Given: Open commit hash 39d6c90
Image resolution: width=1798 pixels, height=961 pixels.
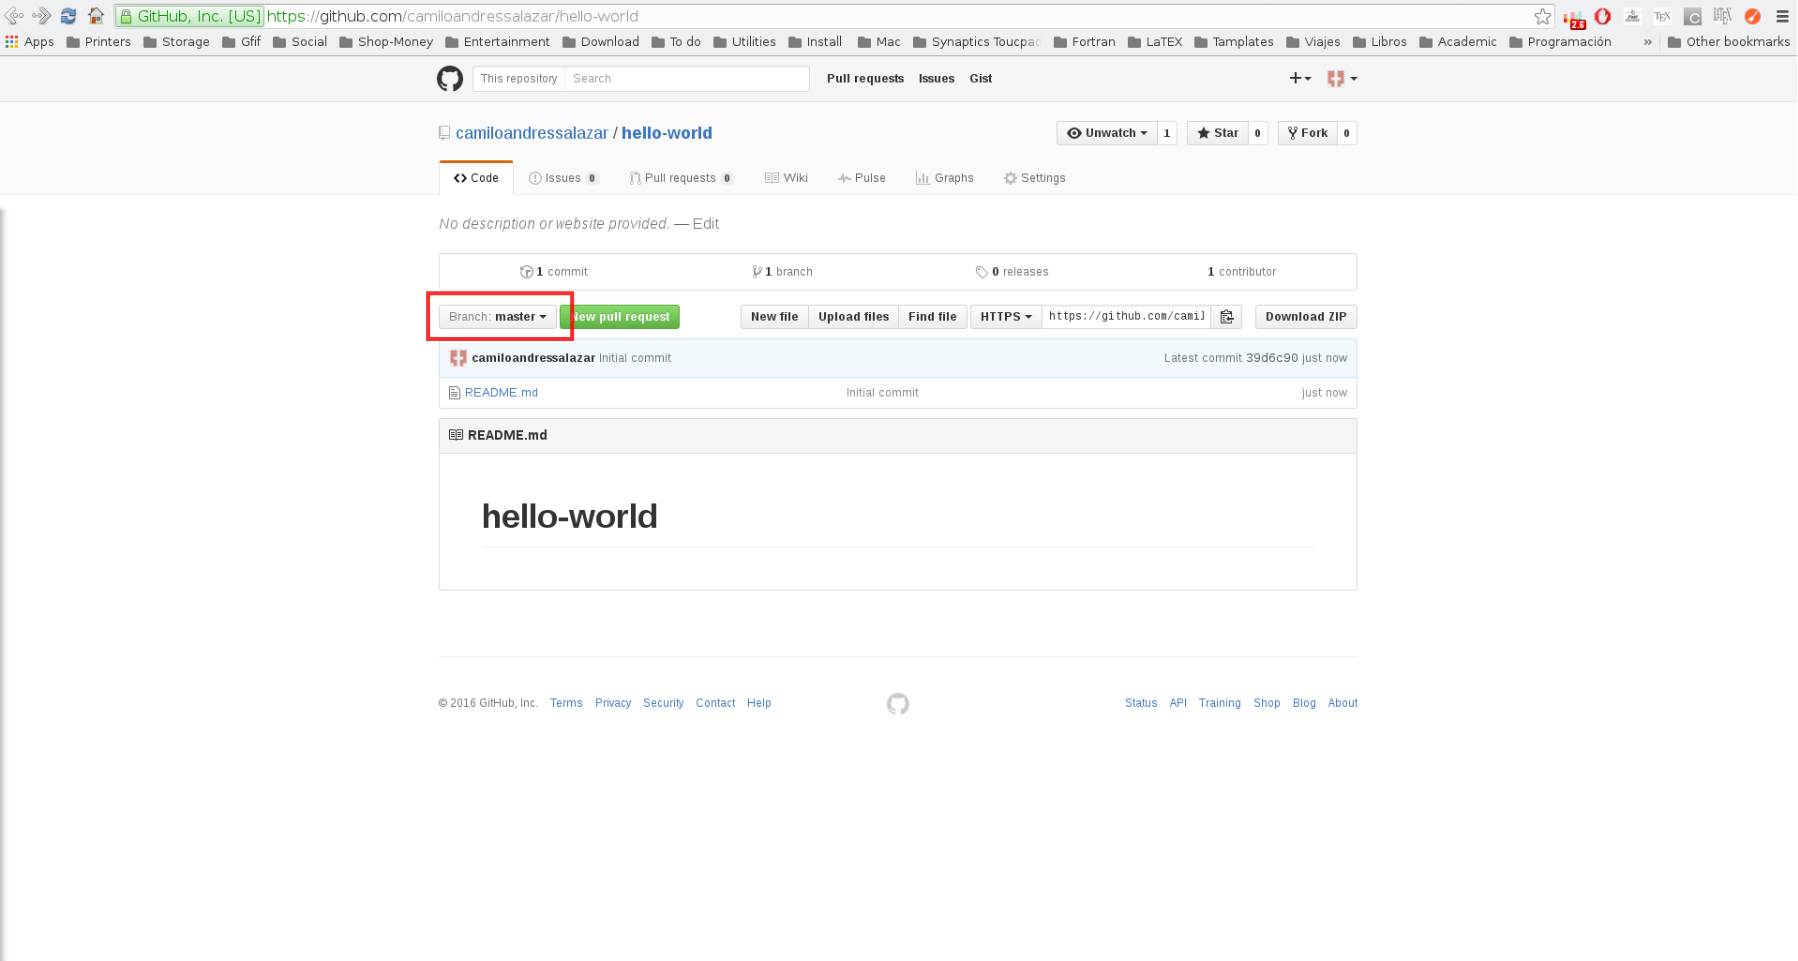Looking at the screenshot, I should 1272,358.
